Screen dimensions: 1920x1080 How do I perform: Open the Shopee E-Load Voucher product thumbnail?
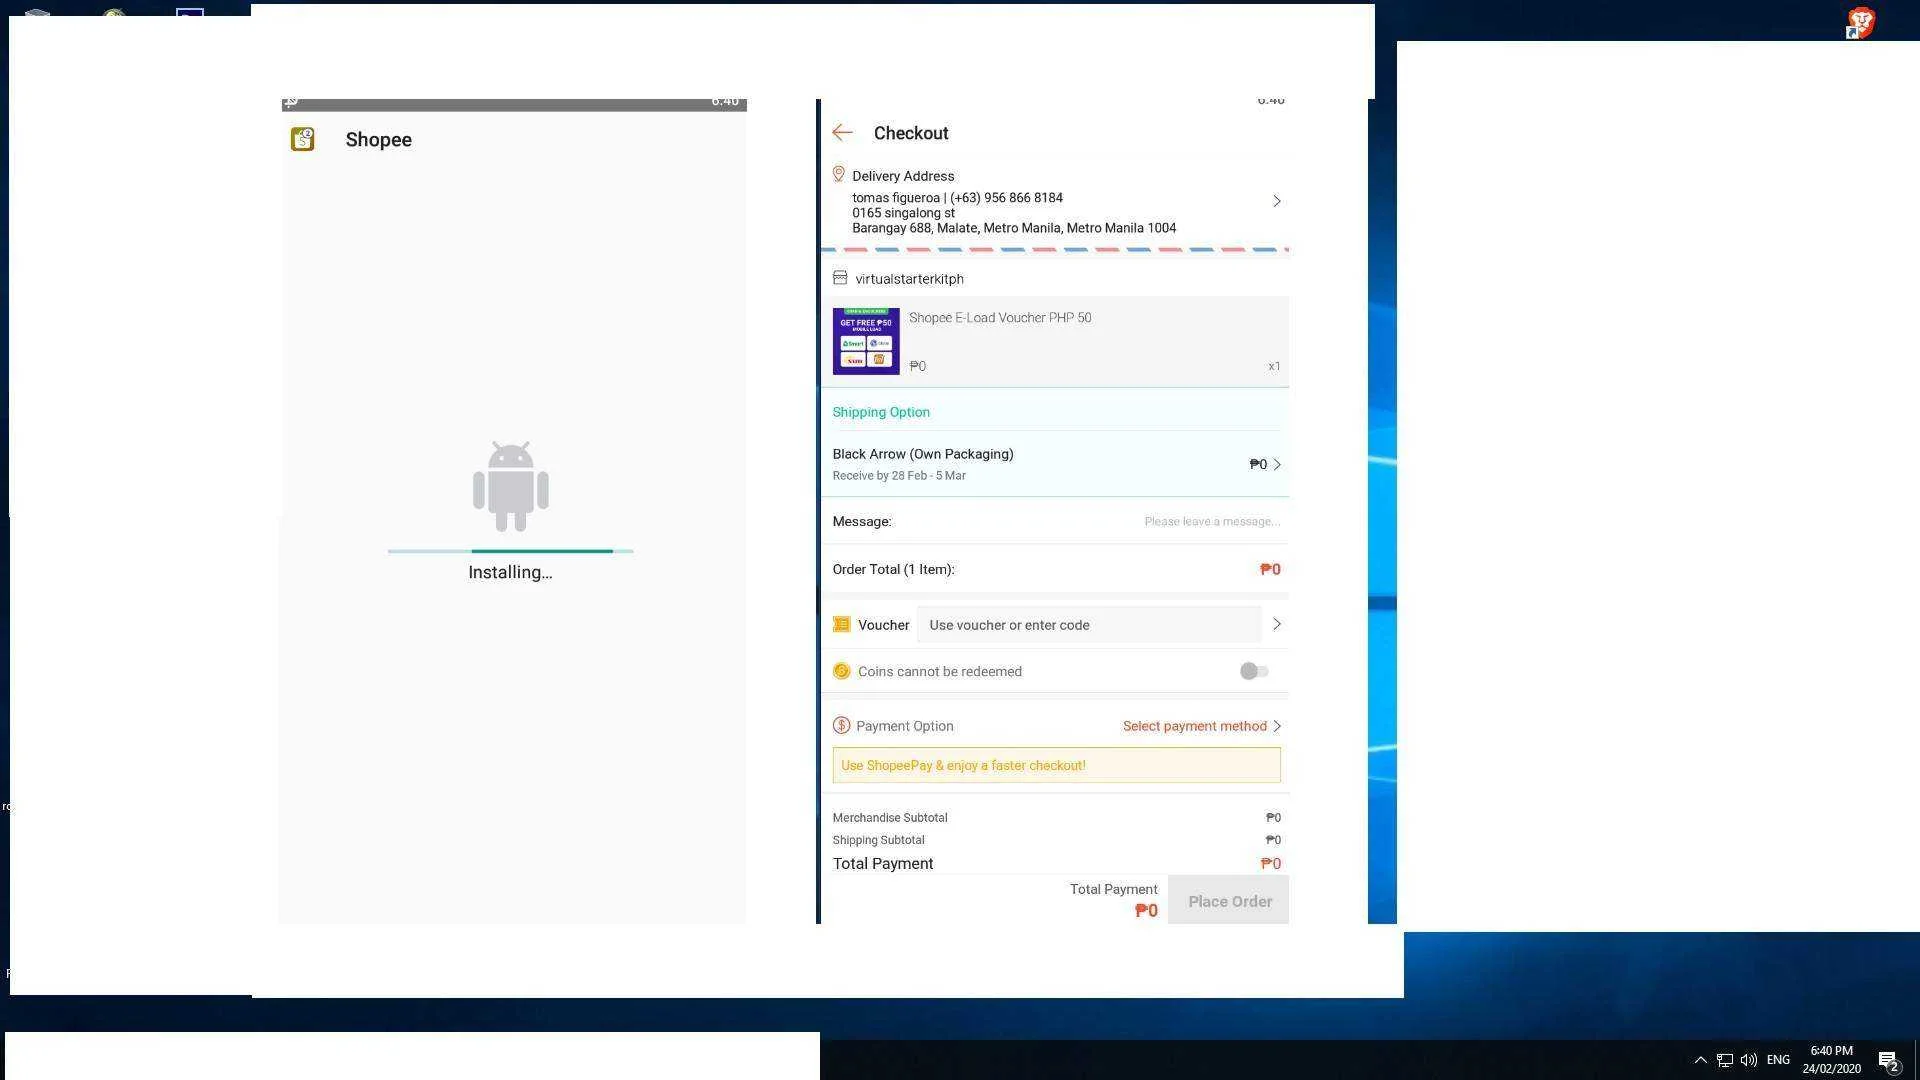[866, 341]
